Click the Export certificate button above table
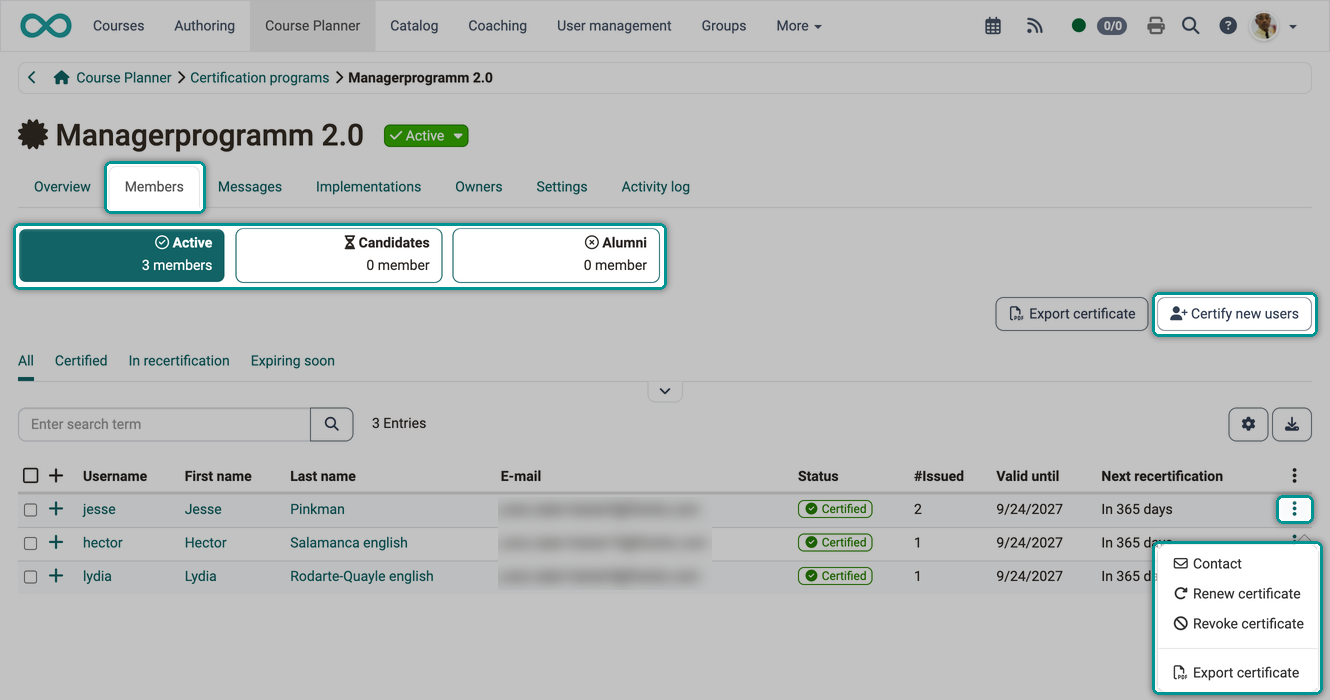The height and width of the screenshot is (700, 1330). [x=1072, y=314]
